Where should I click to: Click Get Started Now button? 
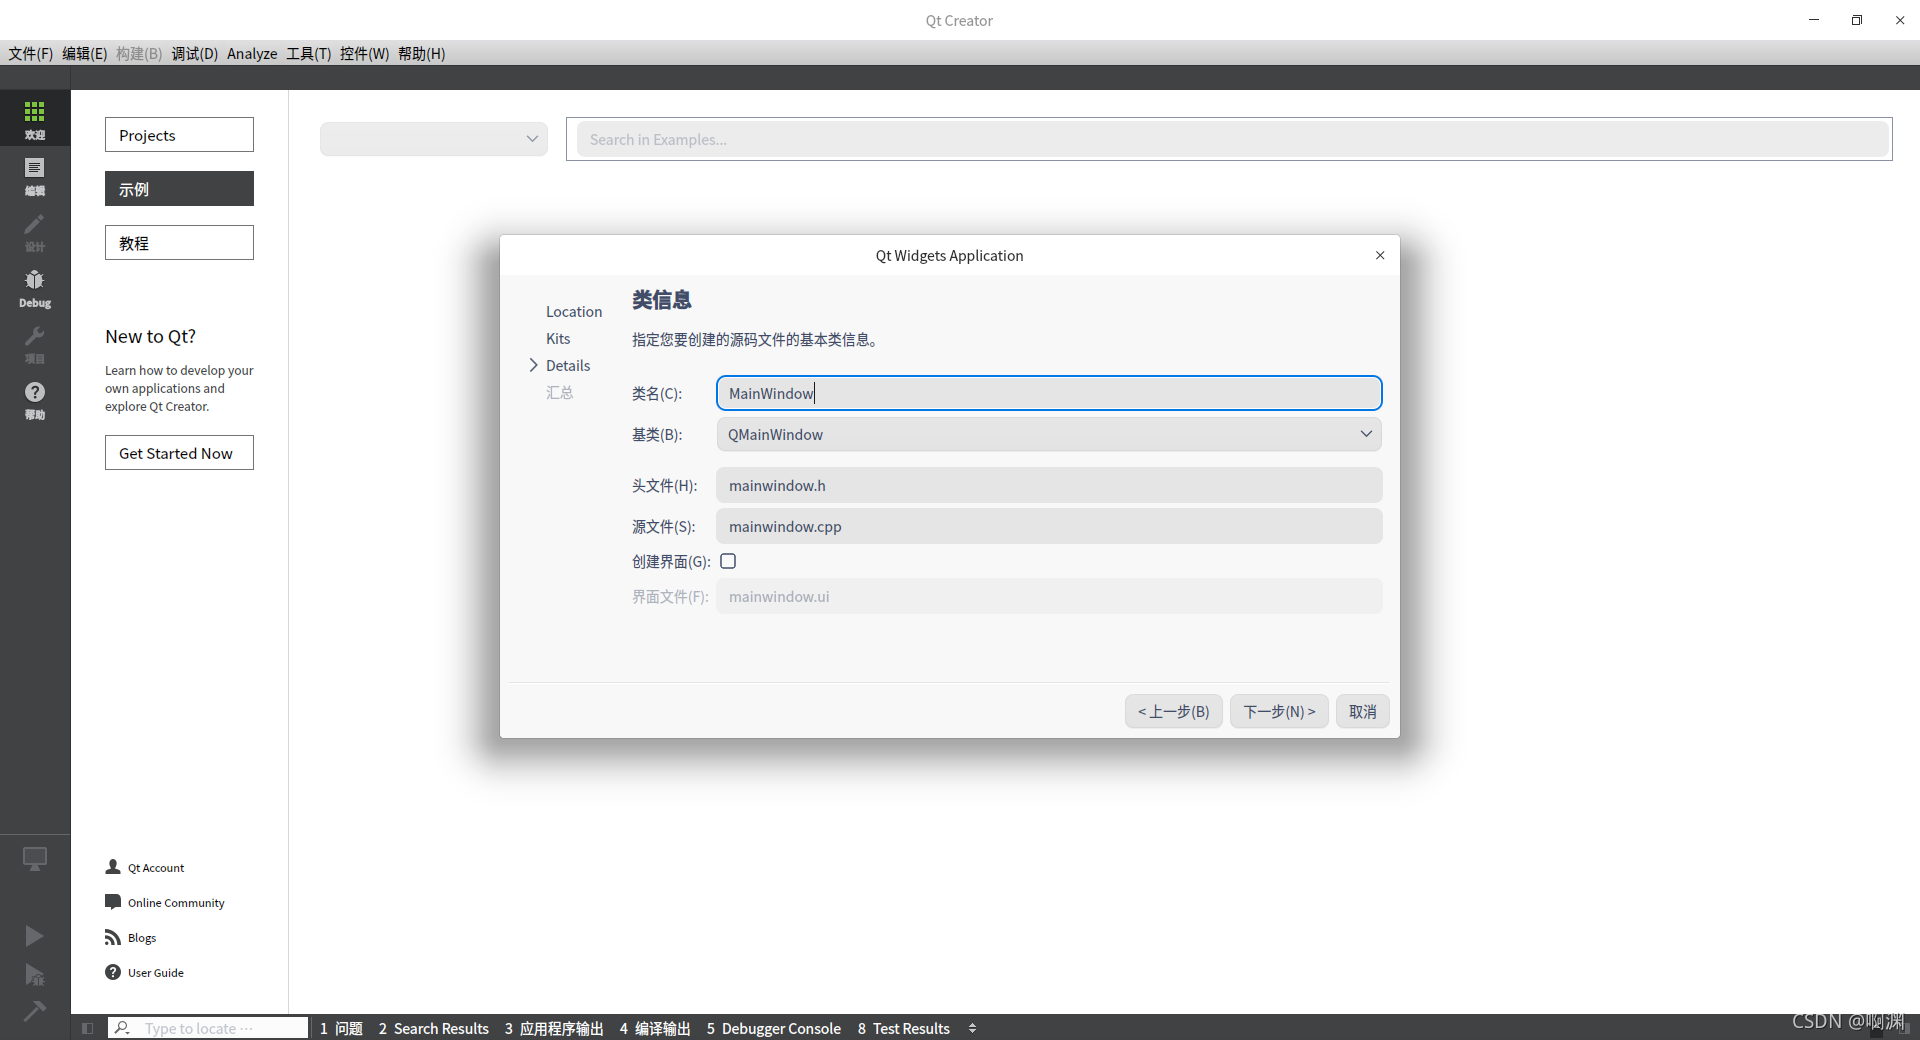coord(179,453)
